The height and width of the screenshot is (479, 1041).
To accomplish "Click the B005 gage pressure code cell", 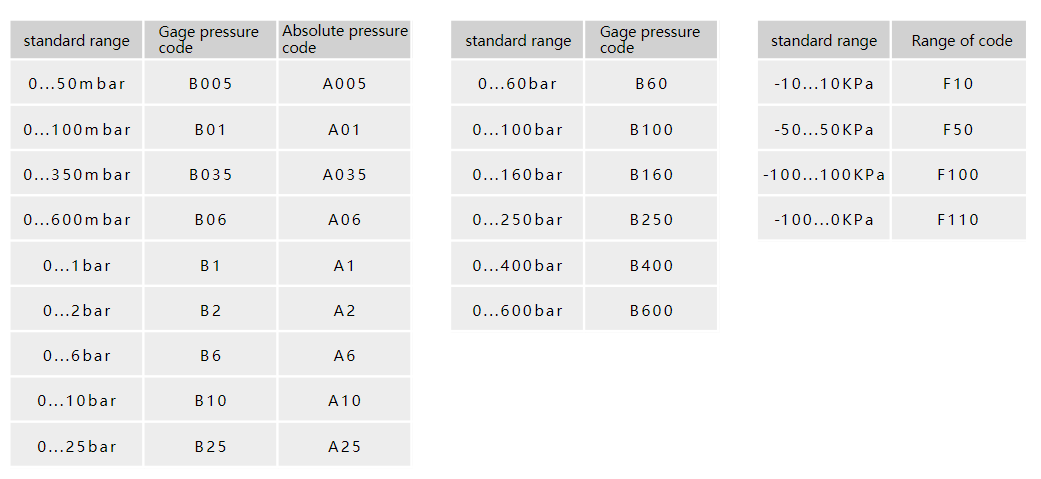I will point(210,84).
